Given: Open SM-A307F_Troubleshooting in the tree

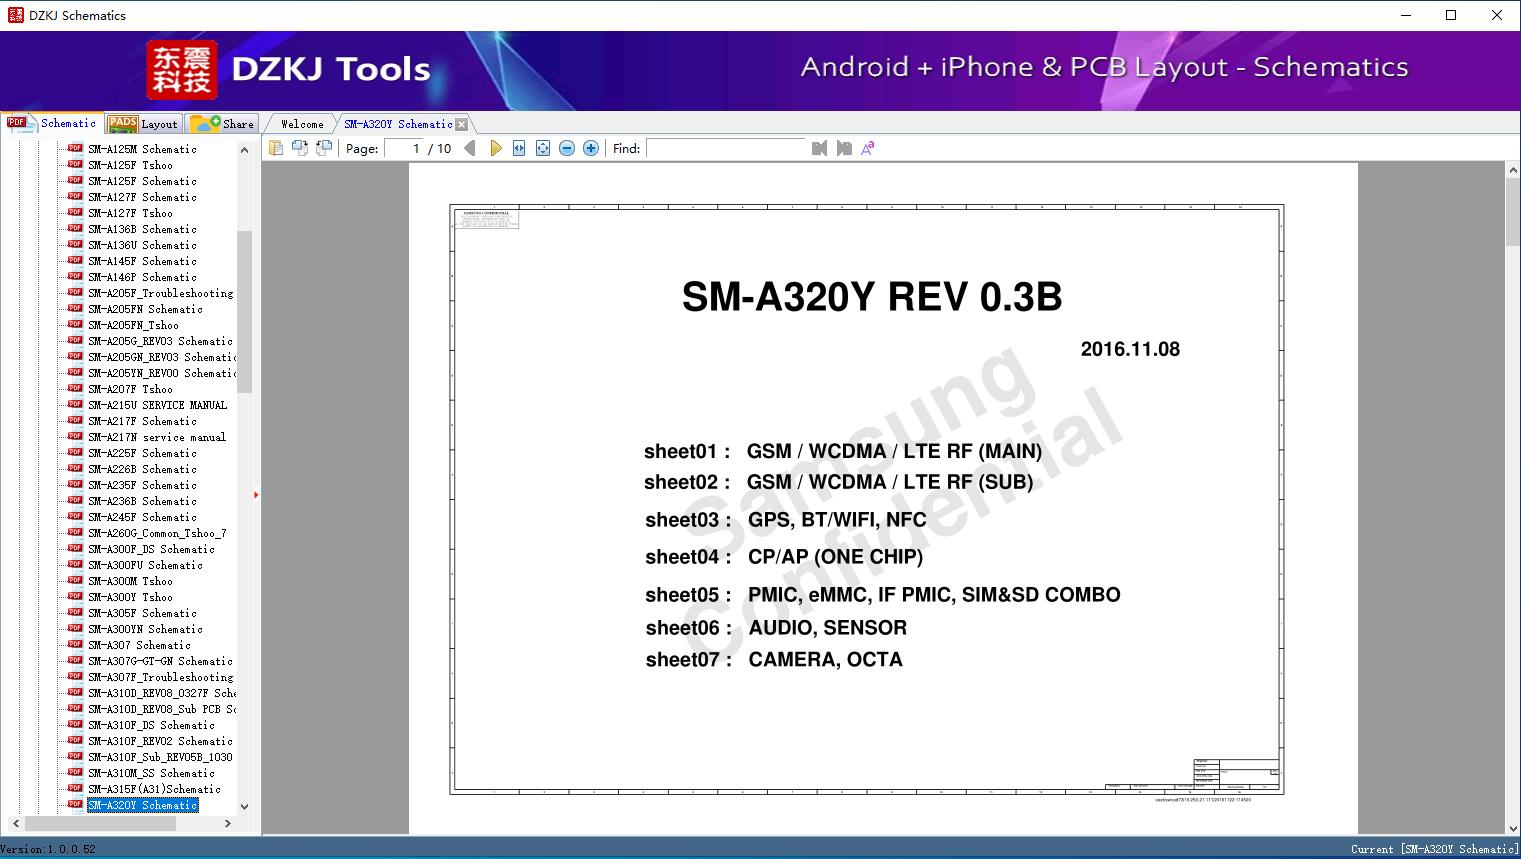Looking at the screenshot, I should [160, 677].
